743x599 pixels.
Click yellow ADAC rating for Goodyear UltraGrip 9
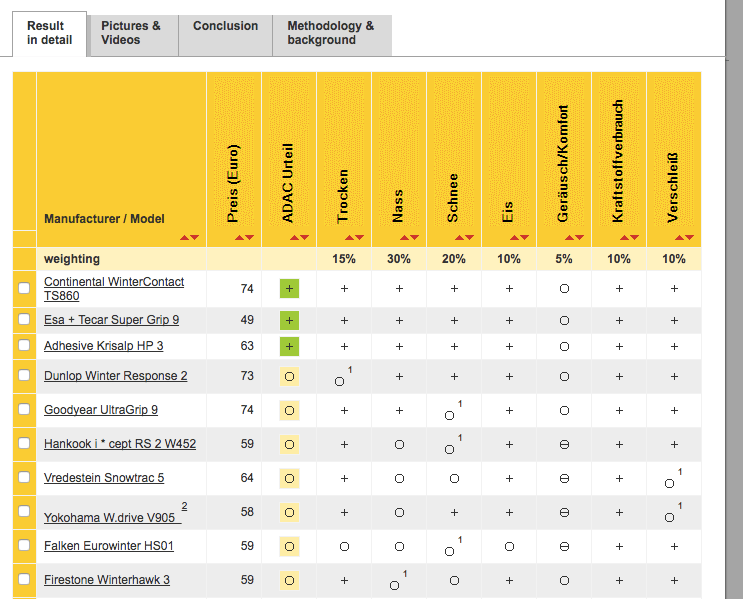click(290, 410)
